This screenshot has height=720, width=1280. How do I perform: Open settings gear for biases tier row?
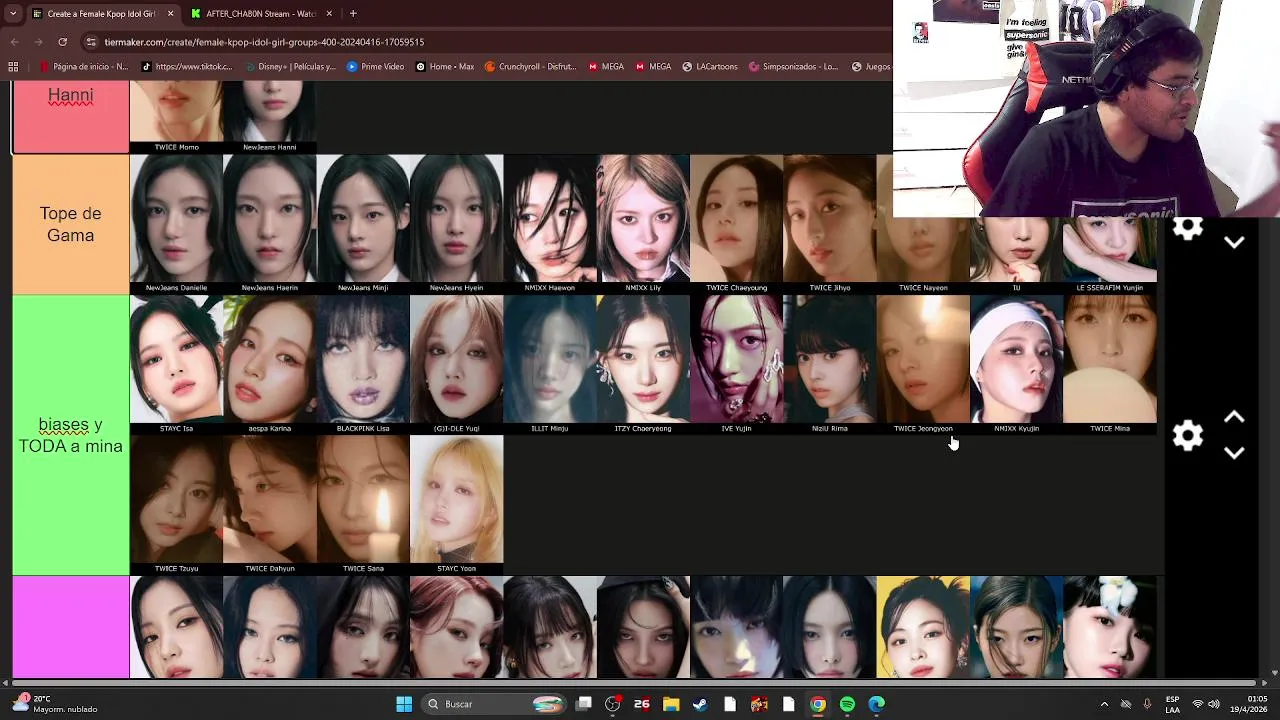point(1187,436)
